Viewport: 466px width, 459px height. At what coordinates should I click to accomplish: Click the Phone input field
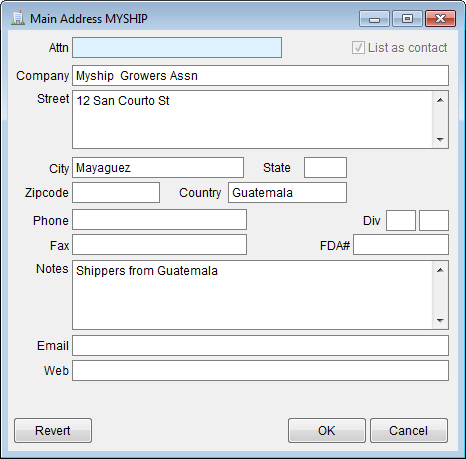click(x=159, y=220)
